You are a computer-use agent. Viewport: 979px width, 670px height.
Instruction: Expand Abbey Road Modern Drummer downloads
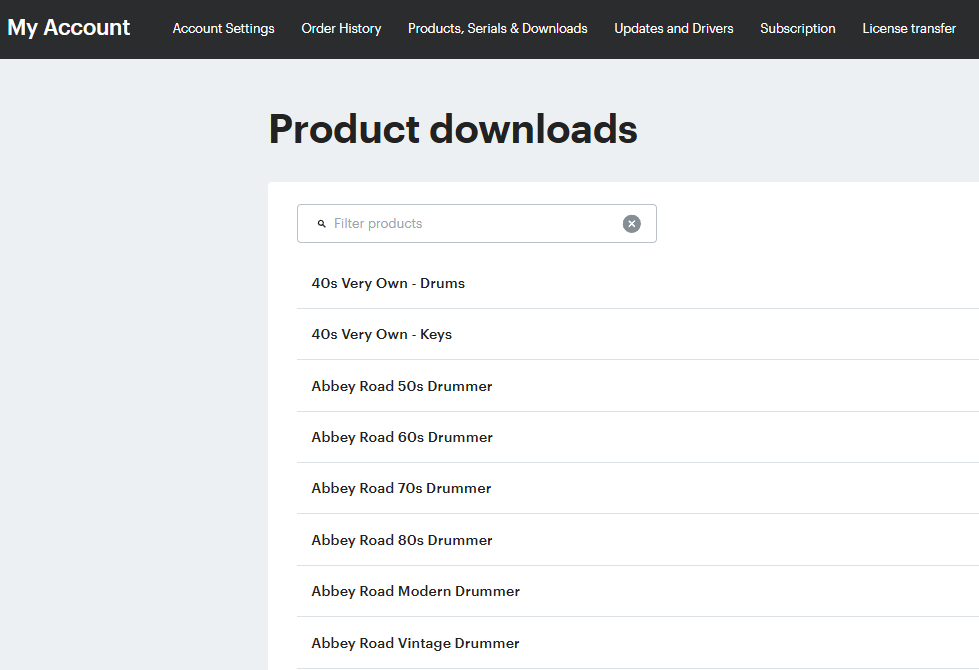(x=415, y=591)
